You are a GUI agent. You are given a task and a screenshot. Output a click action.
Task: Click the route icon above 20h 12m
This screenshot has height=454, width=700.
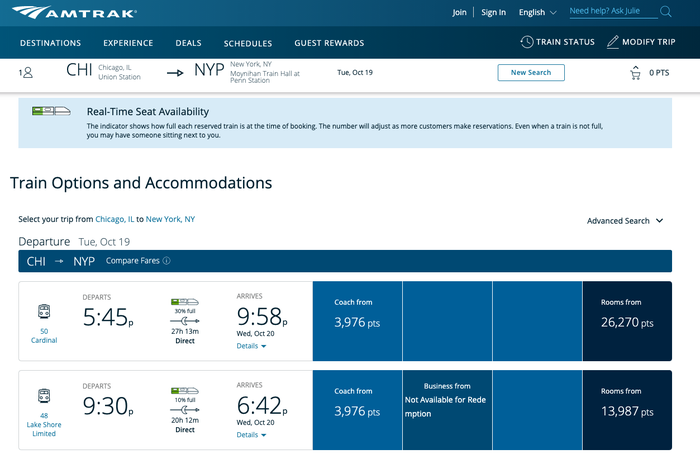point(185,410)
